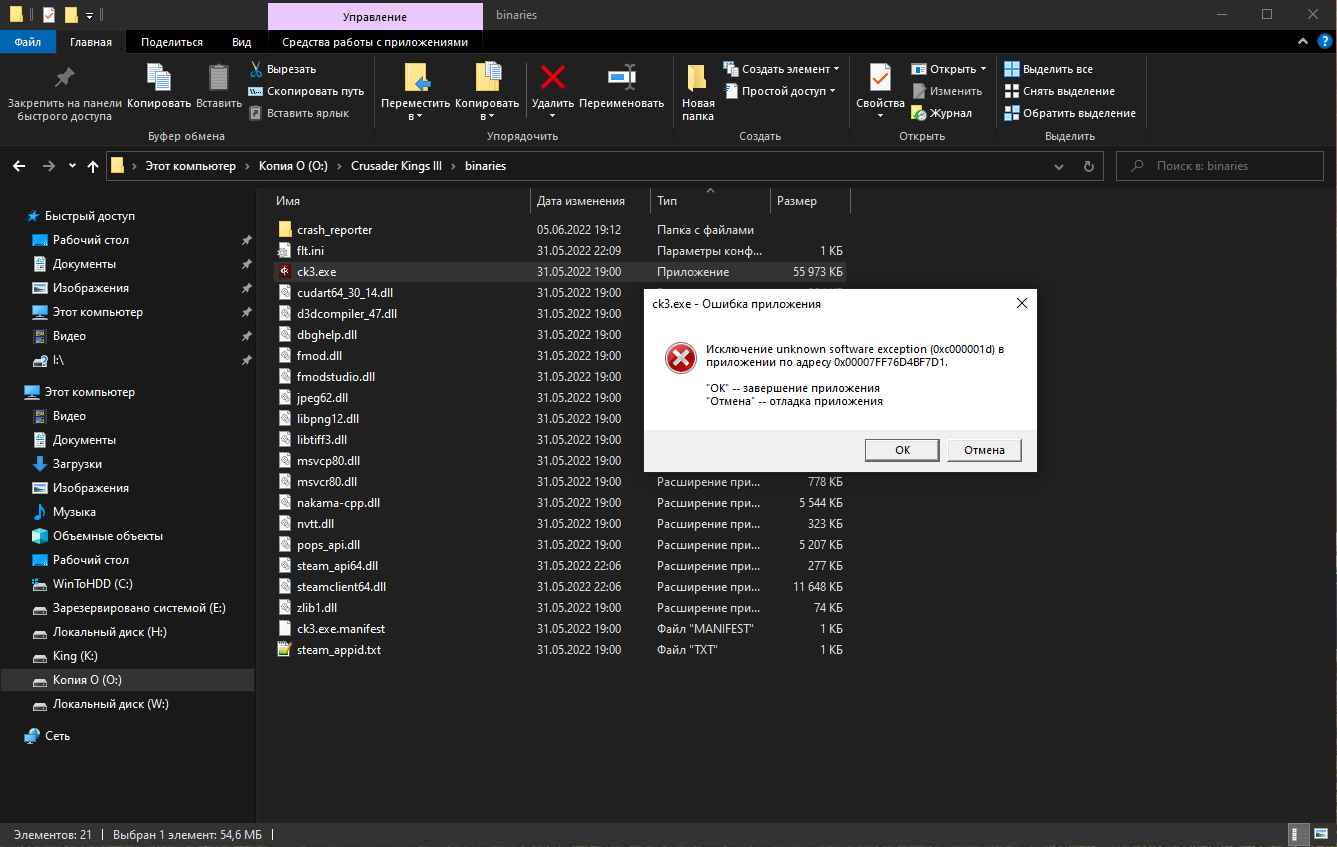This screenshot has height=847, width=1337.
Task: Click the Manage (Управление) contextual tab
Action: [x=375, y=16]
